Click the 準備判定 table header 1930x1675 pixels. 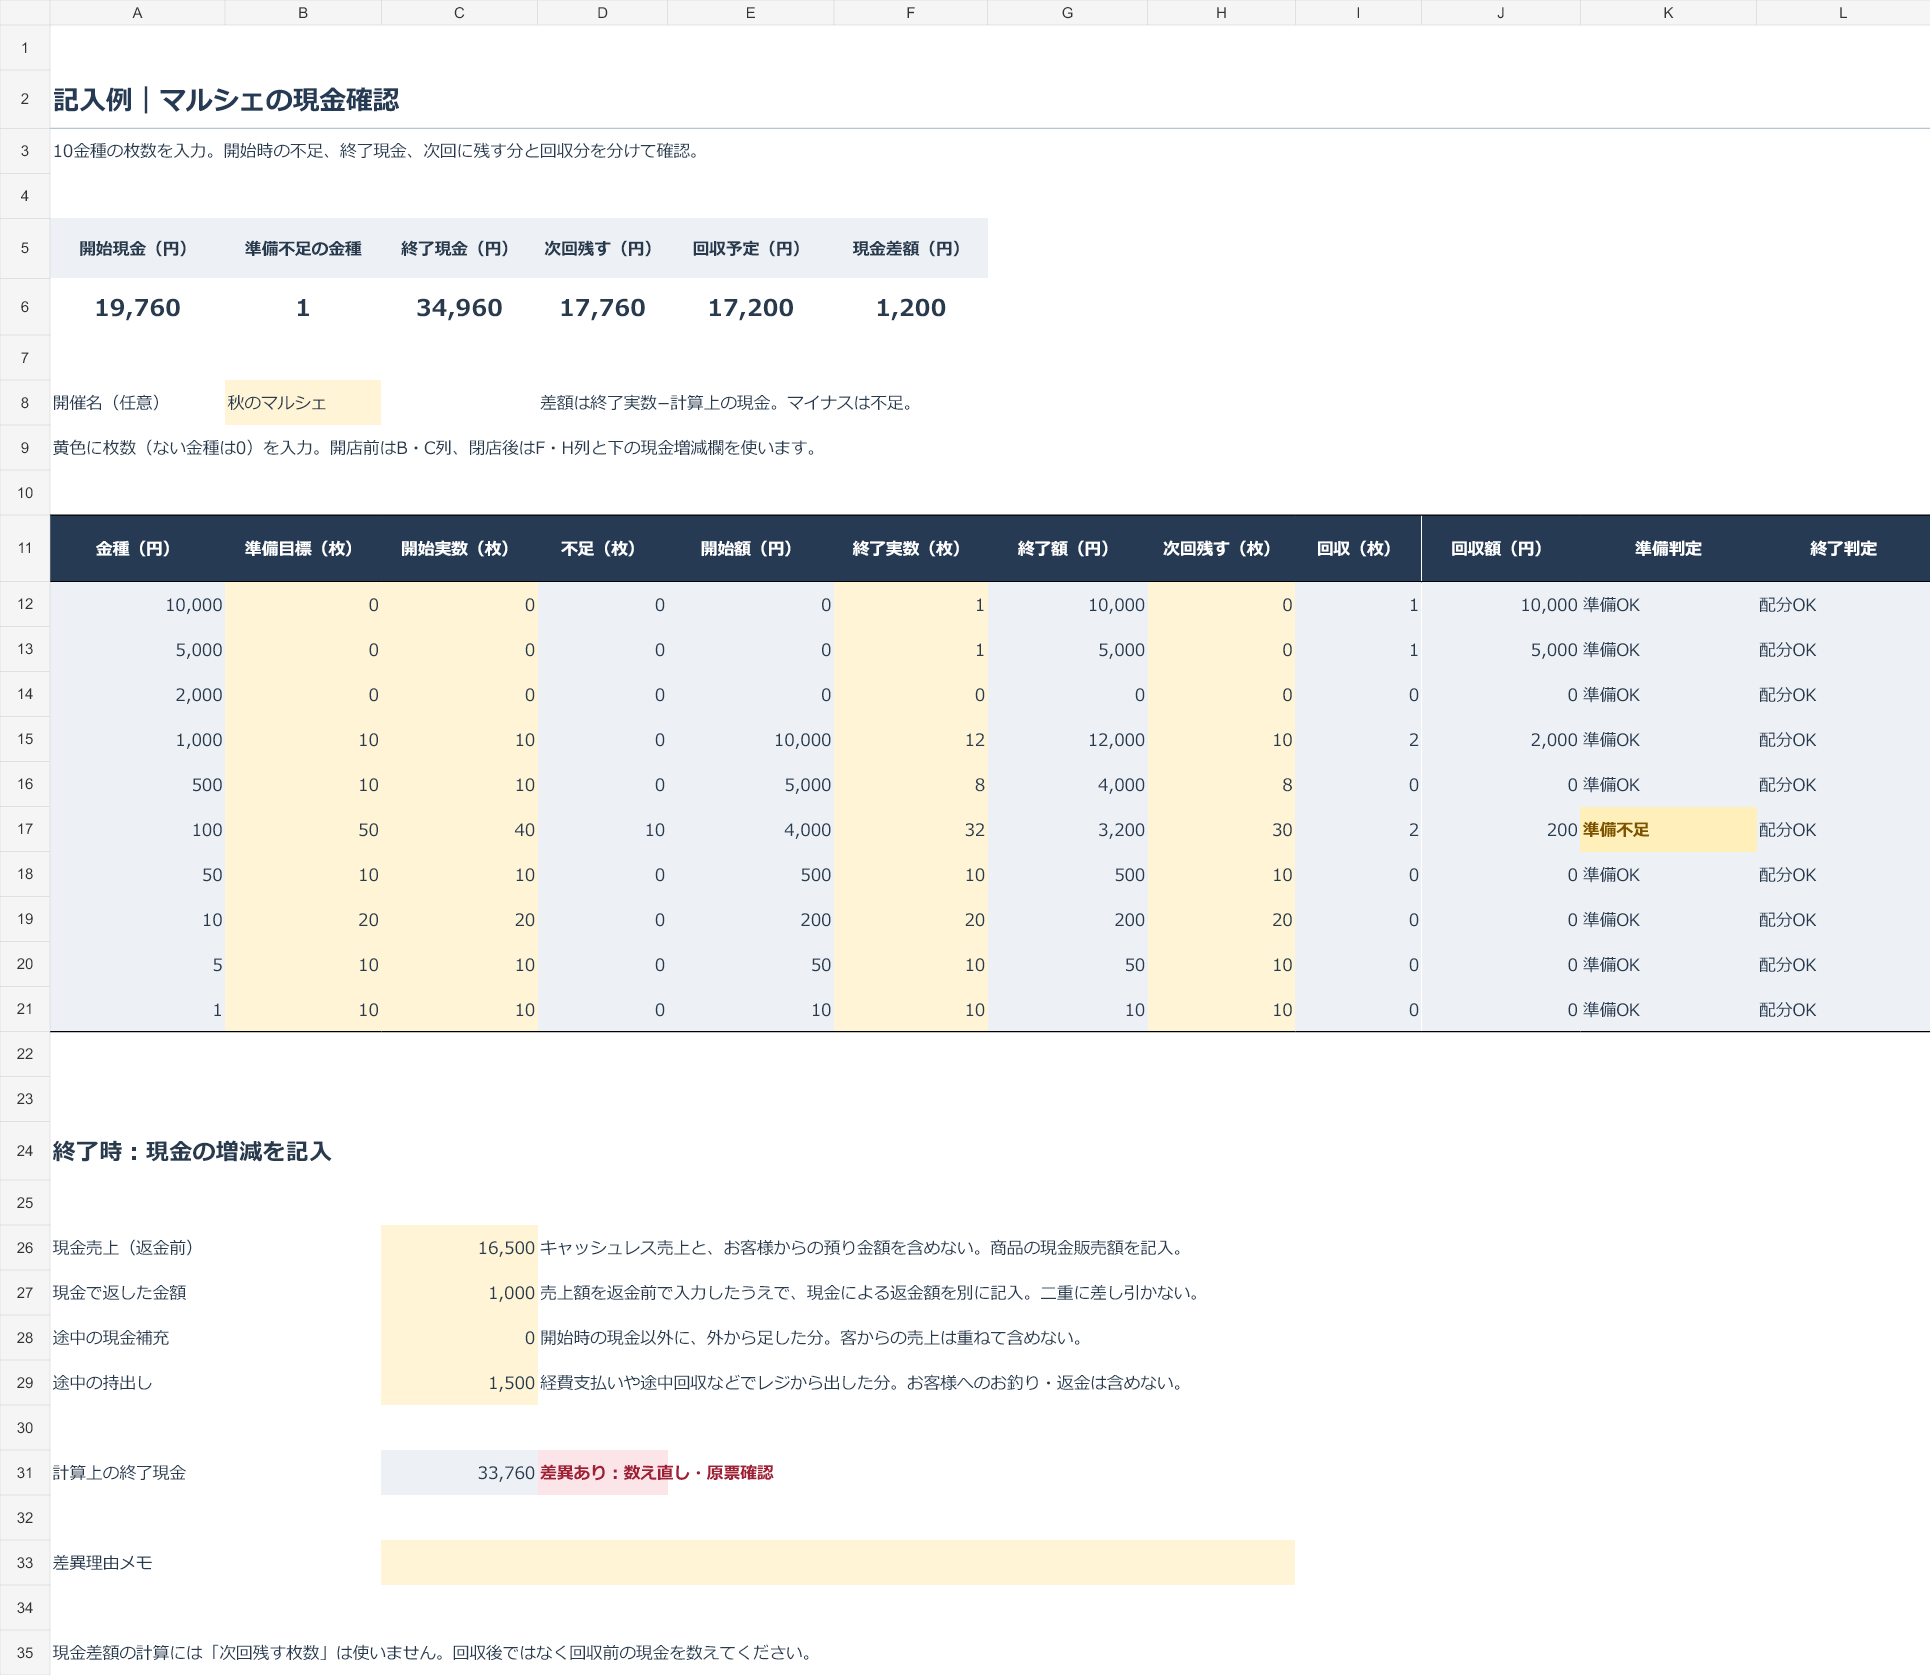[x=1668, y=548]
